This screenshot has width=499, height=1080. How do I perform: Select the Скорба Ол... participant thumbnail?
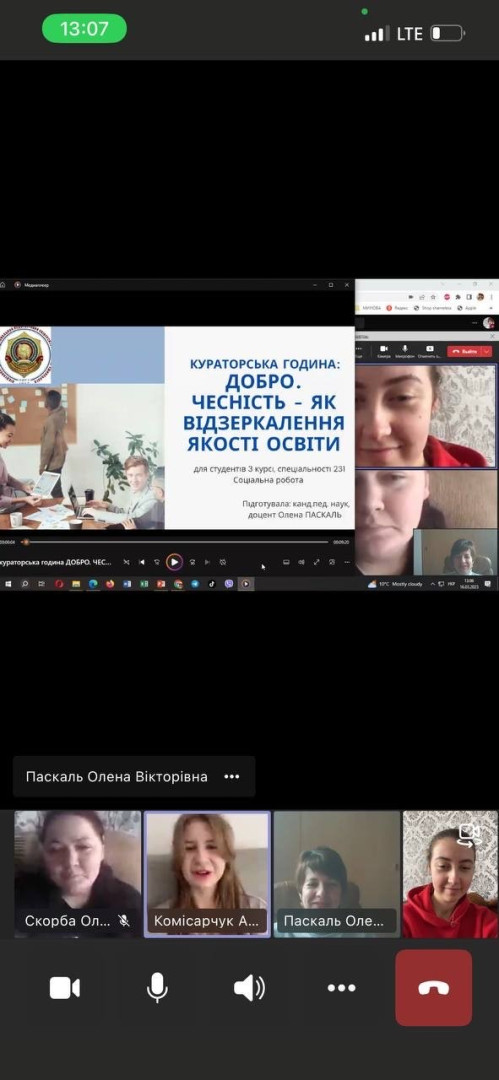pyautogui.click(x=78, y=874)
